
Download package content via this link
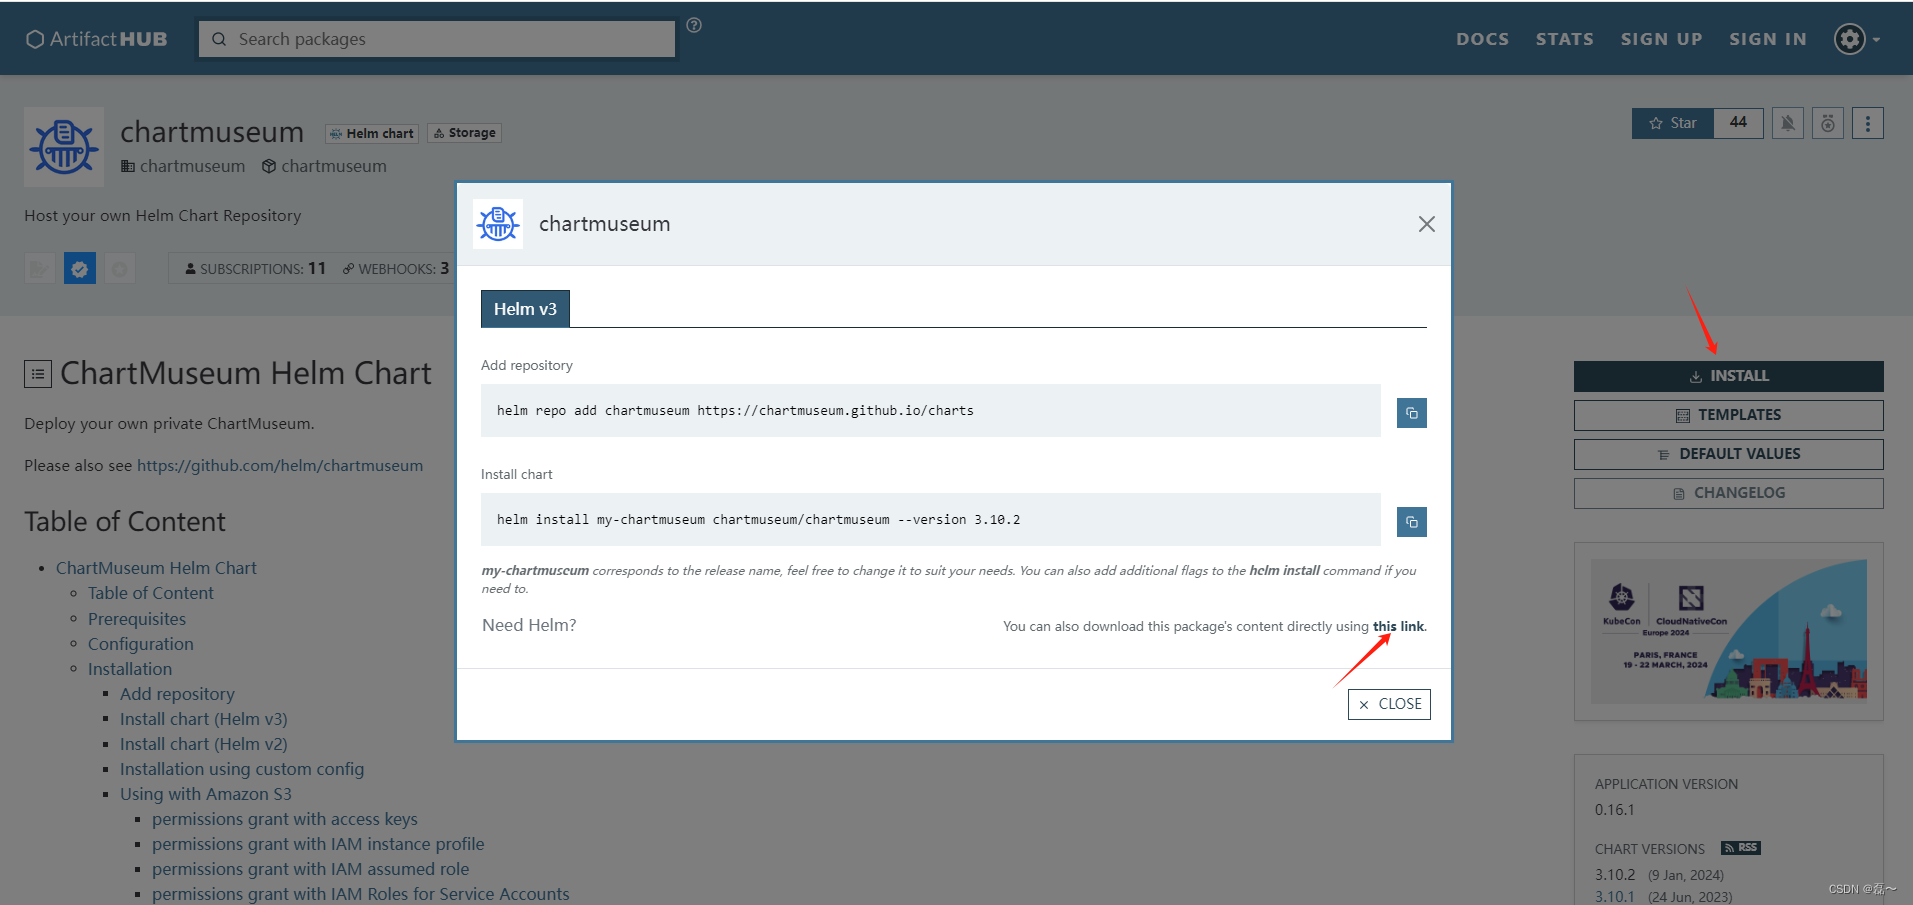(x=1398, y=626)
